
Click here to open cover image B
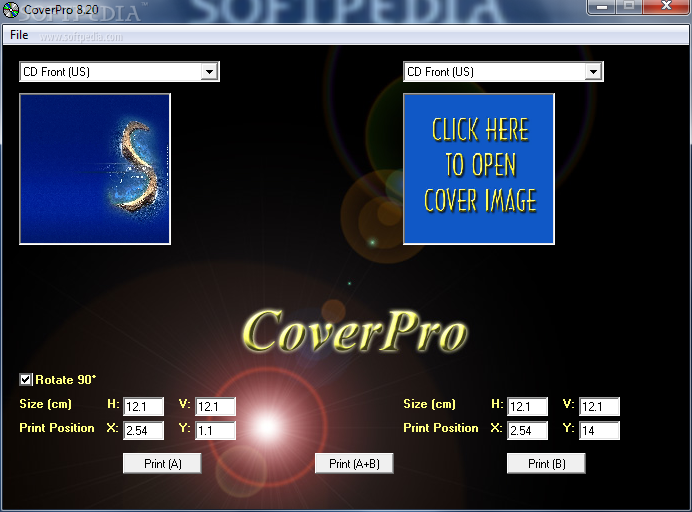[479, 169]
